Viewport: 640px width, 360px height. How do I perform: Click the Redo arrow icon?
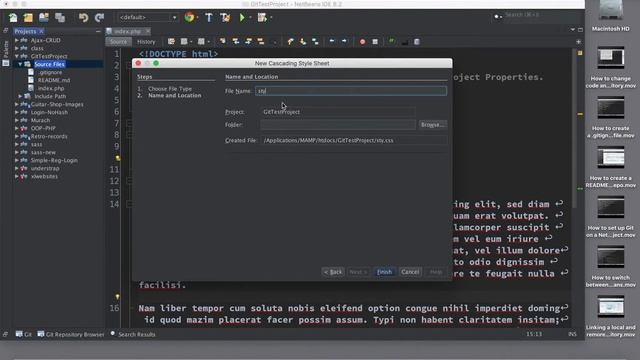click(99, 18)
